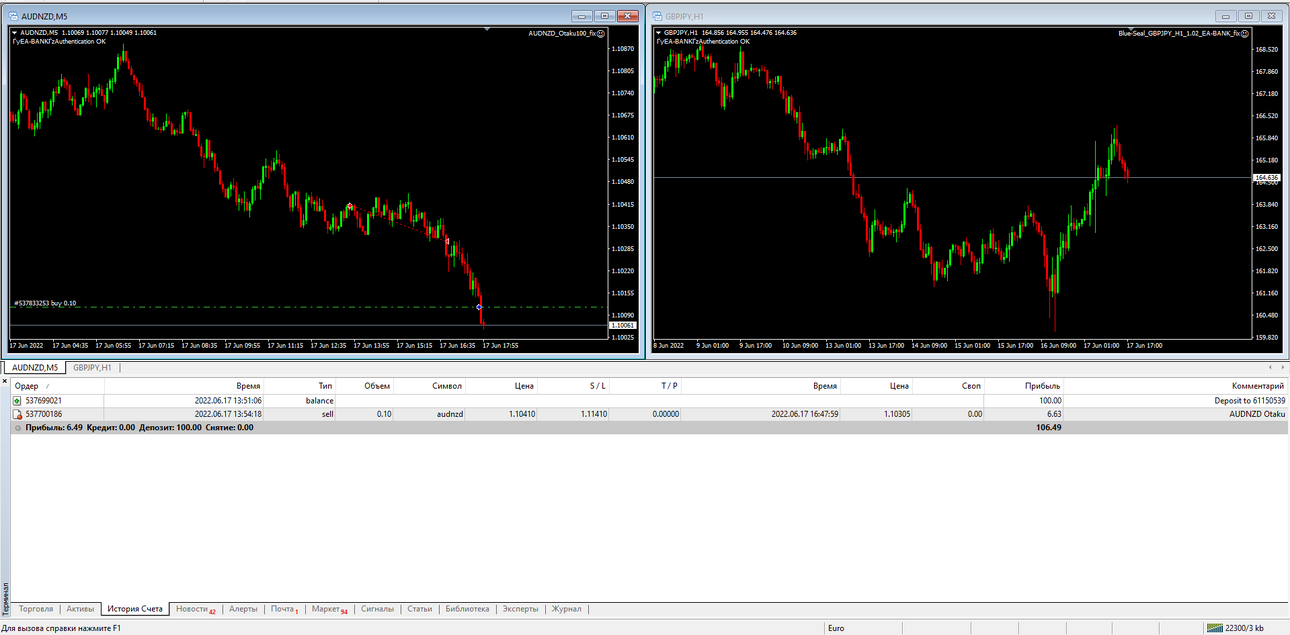Select order number 537700186
This screenshot has width=1290, height=635.
(44, 413)
